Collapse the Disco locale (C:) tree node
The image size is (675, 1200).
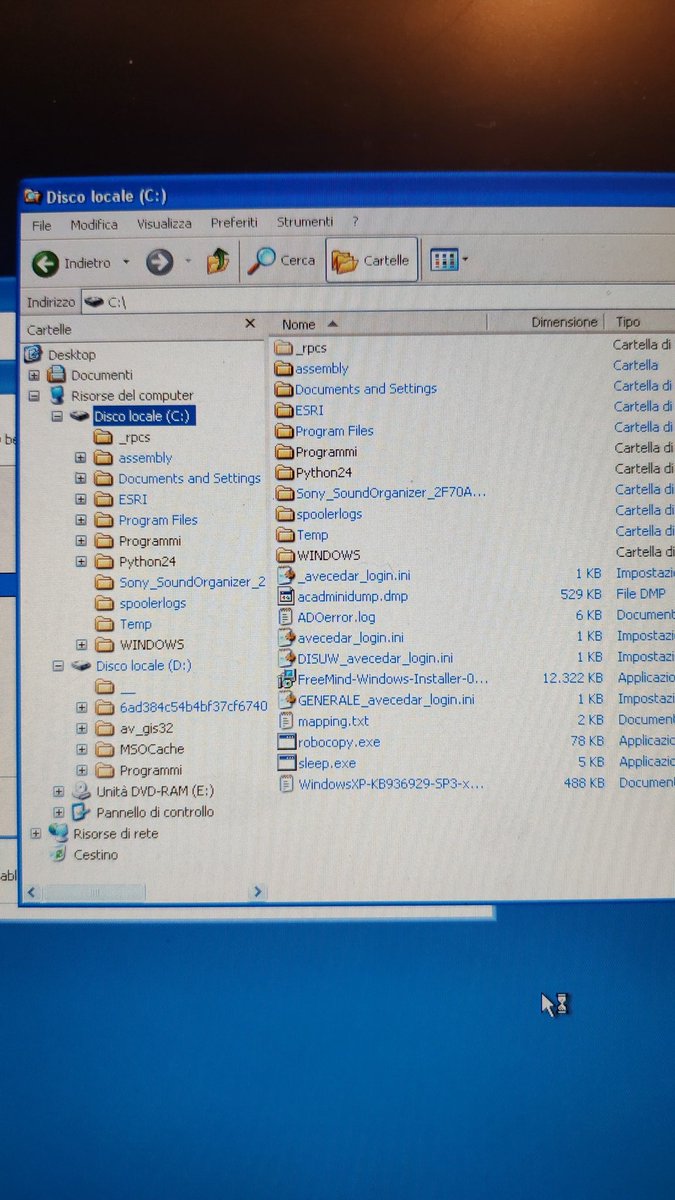coord(57,416)
